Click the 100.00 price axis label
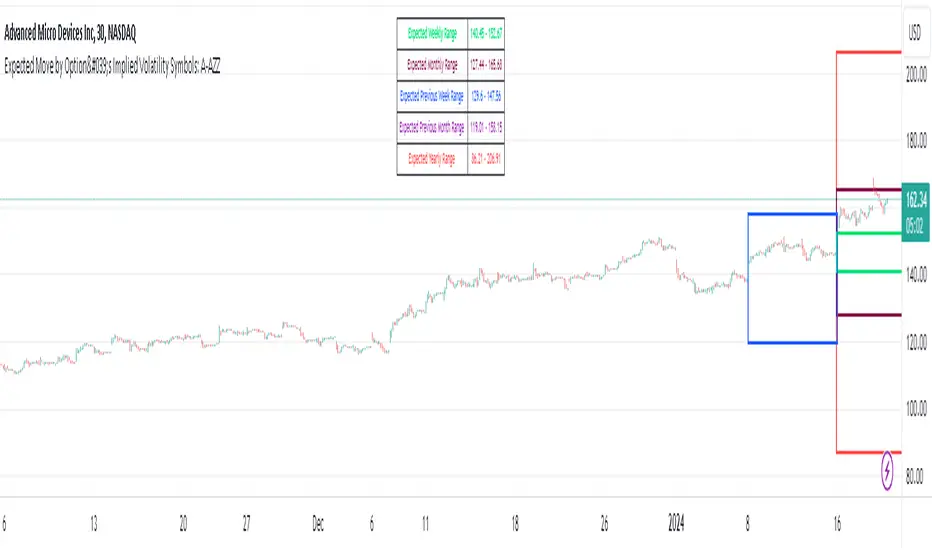Screen dimensions: 932x550 coord(916,408)
